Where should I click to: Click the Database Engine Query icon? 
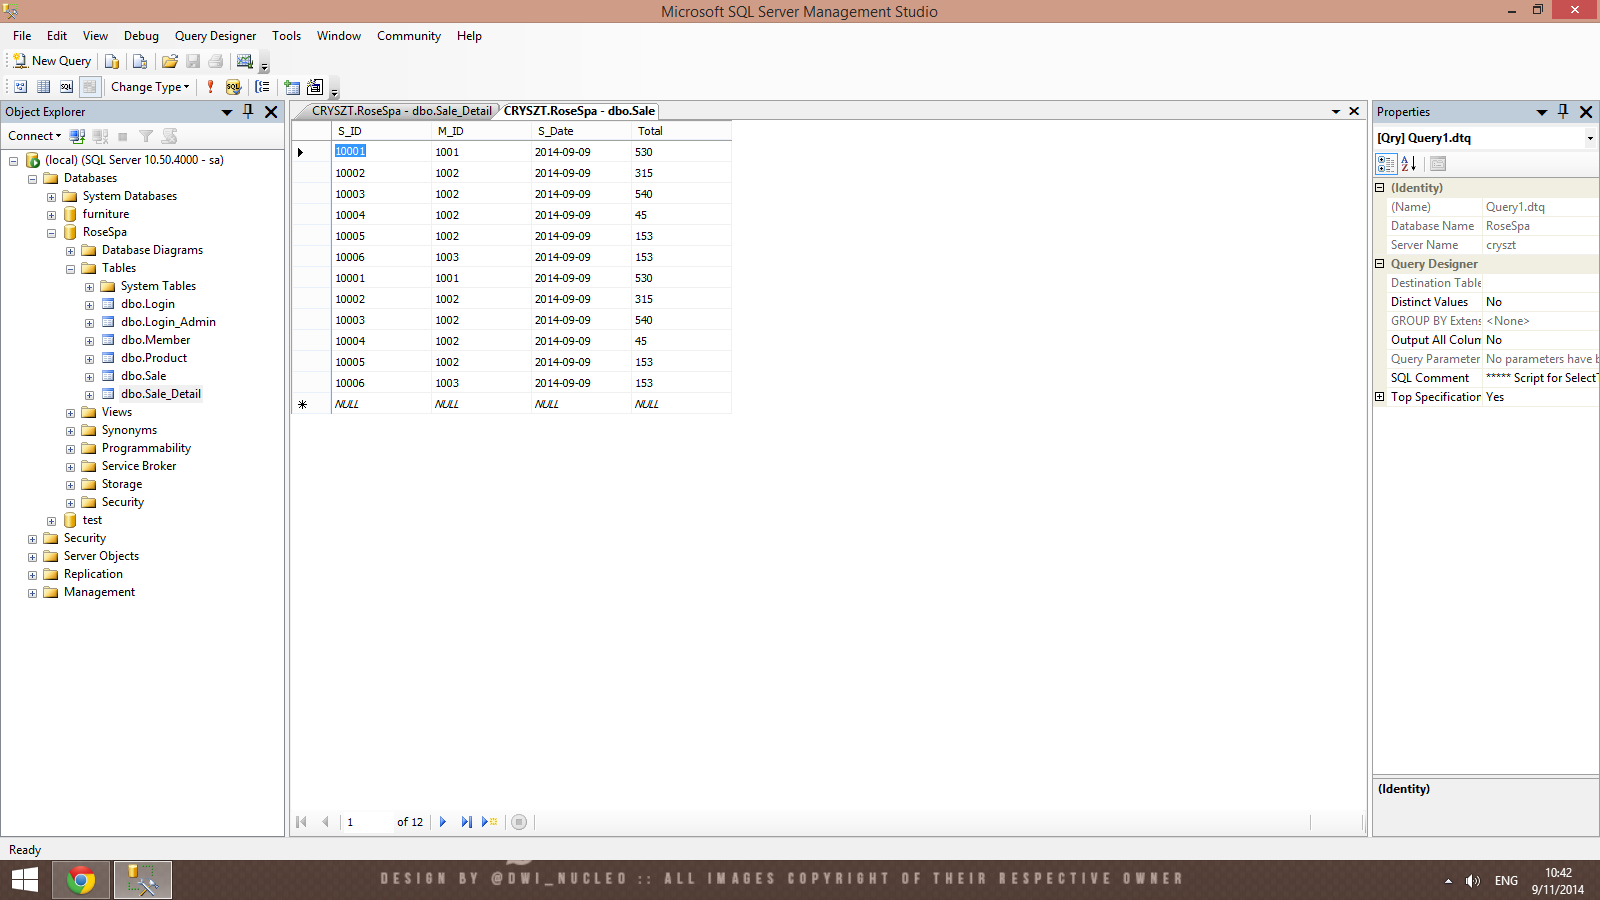[x=112, y=61]
